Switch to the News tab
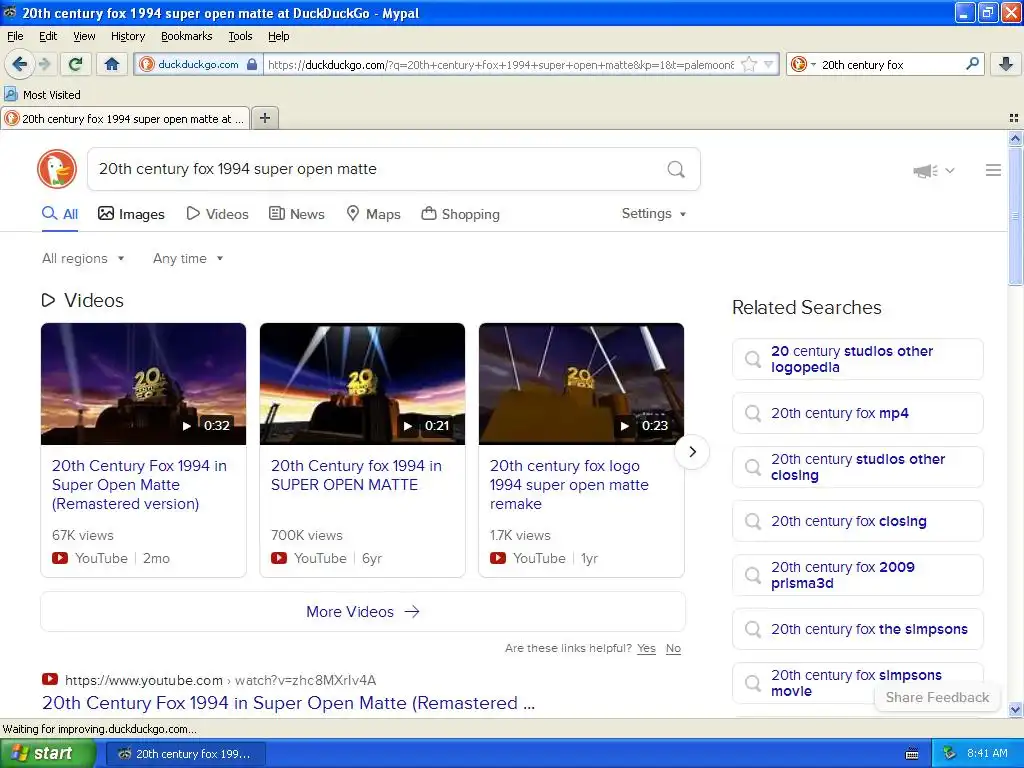Viewport: 1024px width, 768px height. click(x=296, y=214)
